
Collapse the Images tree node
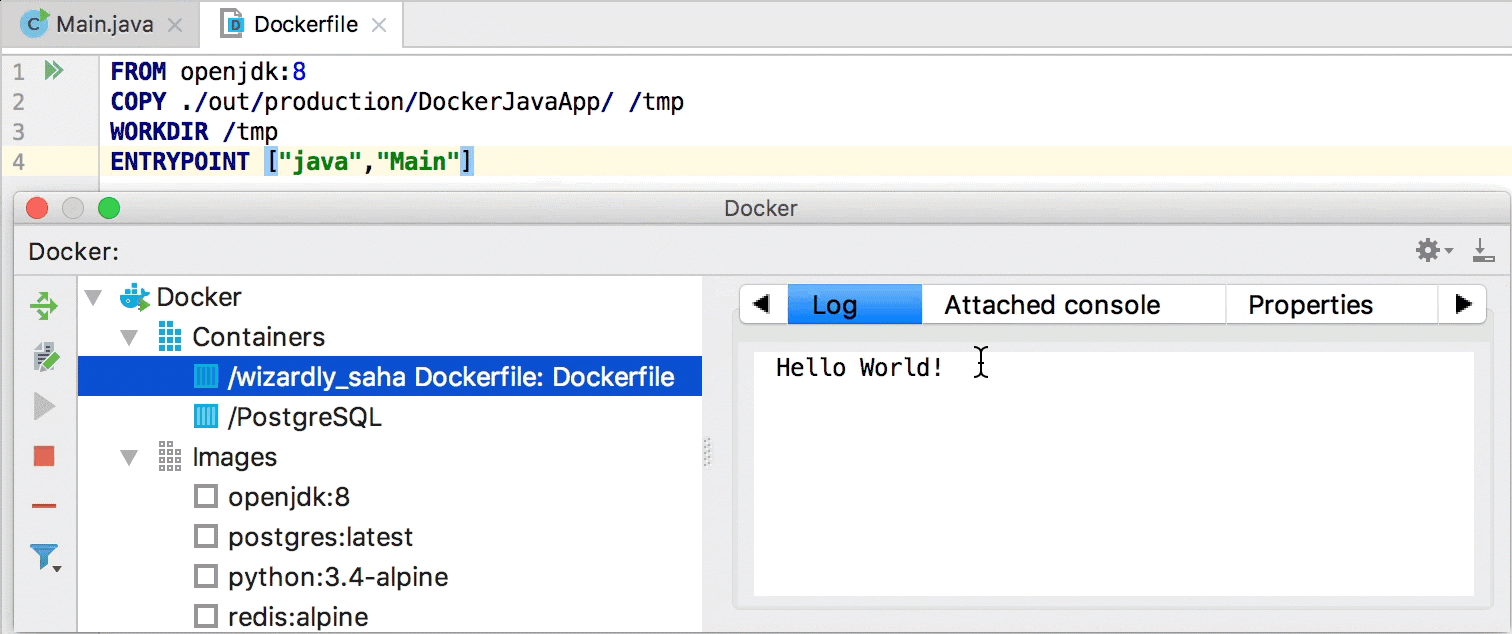click(128, 457)
